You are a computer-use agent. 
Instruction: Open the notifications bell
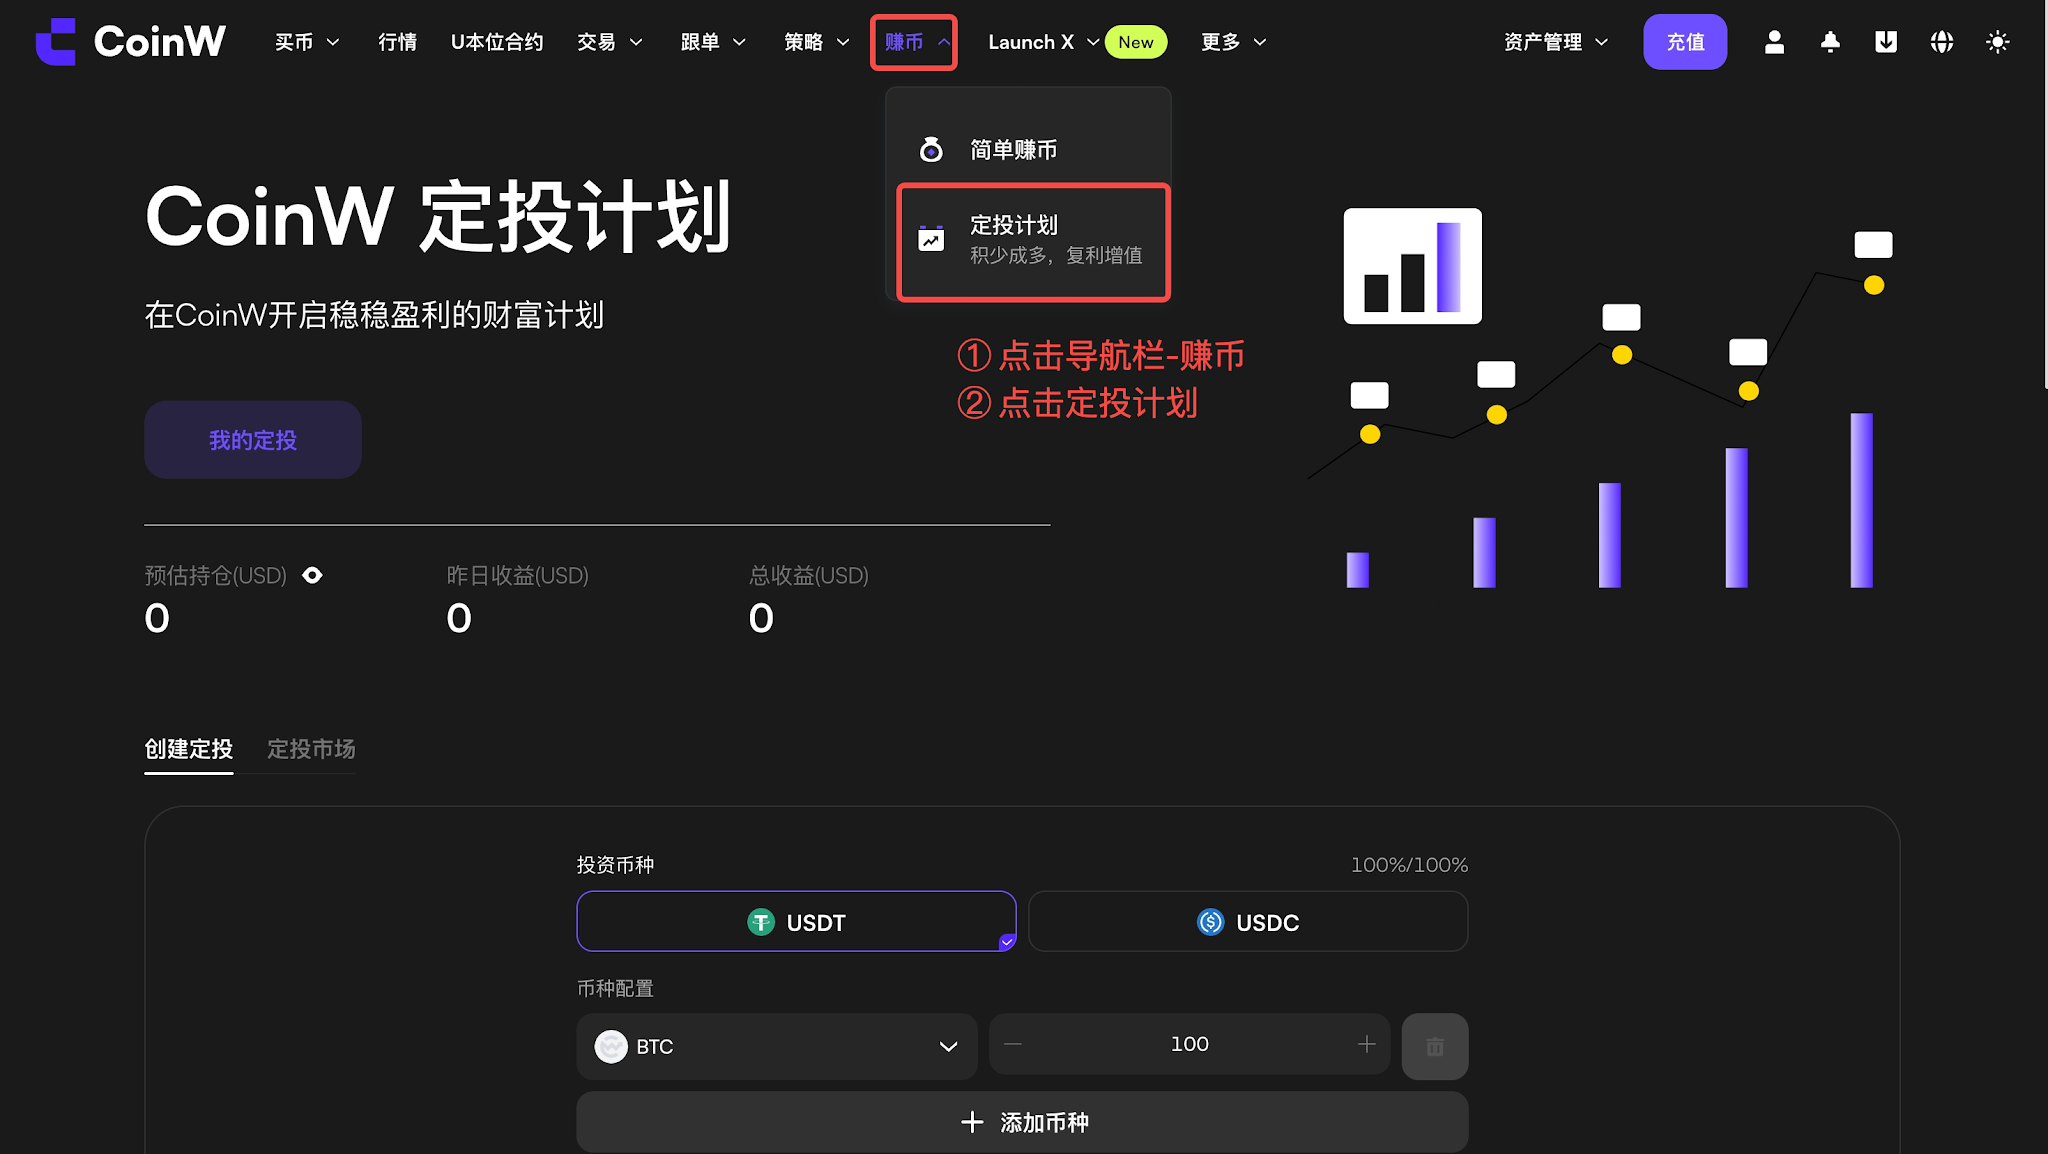[x=1830, y=42]
